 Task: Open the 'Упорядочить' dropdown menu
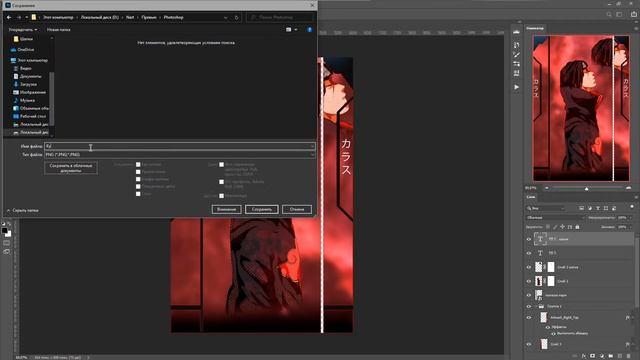[23, 30]
